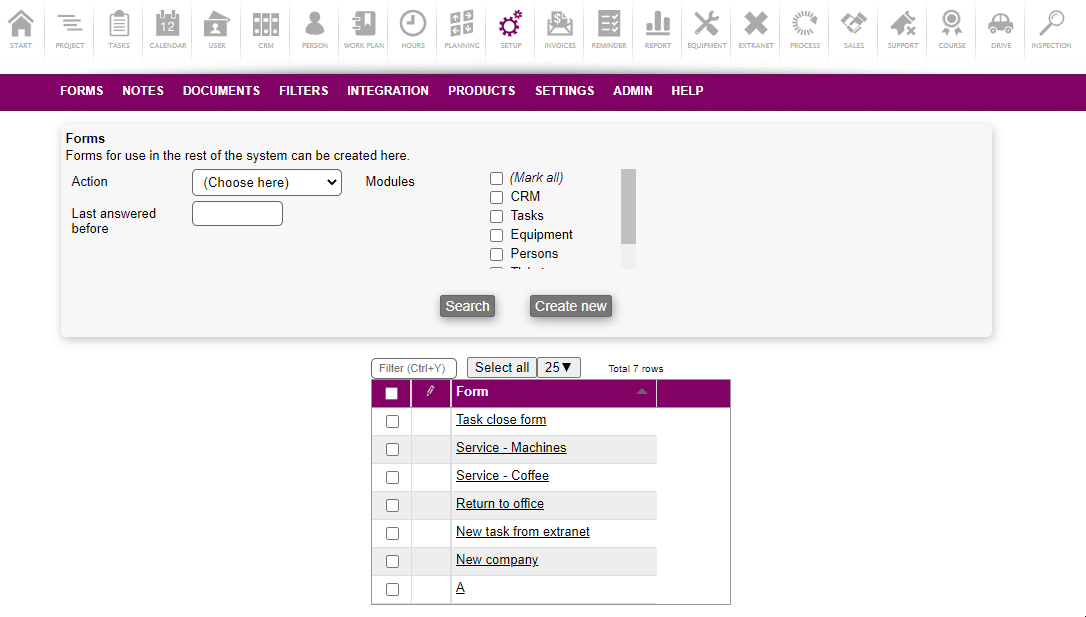Enable the Equipment module checkbox
This screenshot has width=1086, height=617.
click(x=496, y=236)
